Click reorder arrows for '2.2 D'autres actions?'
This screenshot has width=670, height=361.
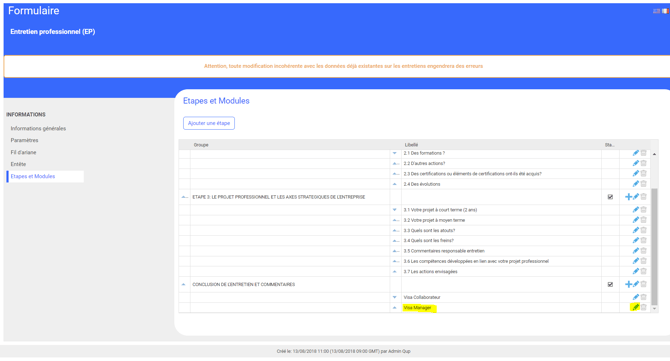396,163
